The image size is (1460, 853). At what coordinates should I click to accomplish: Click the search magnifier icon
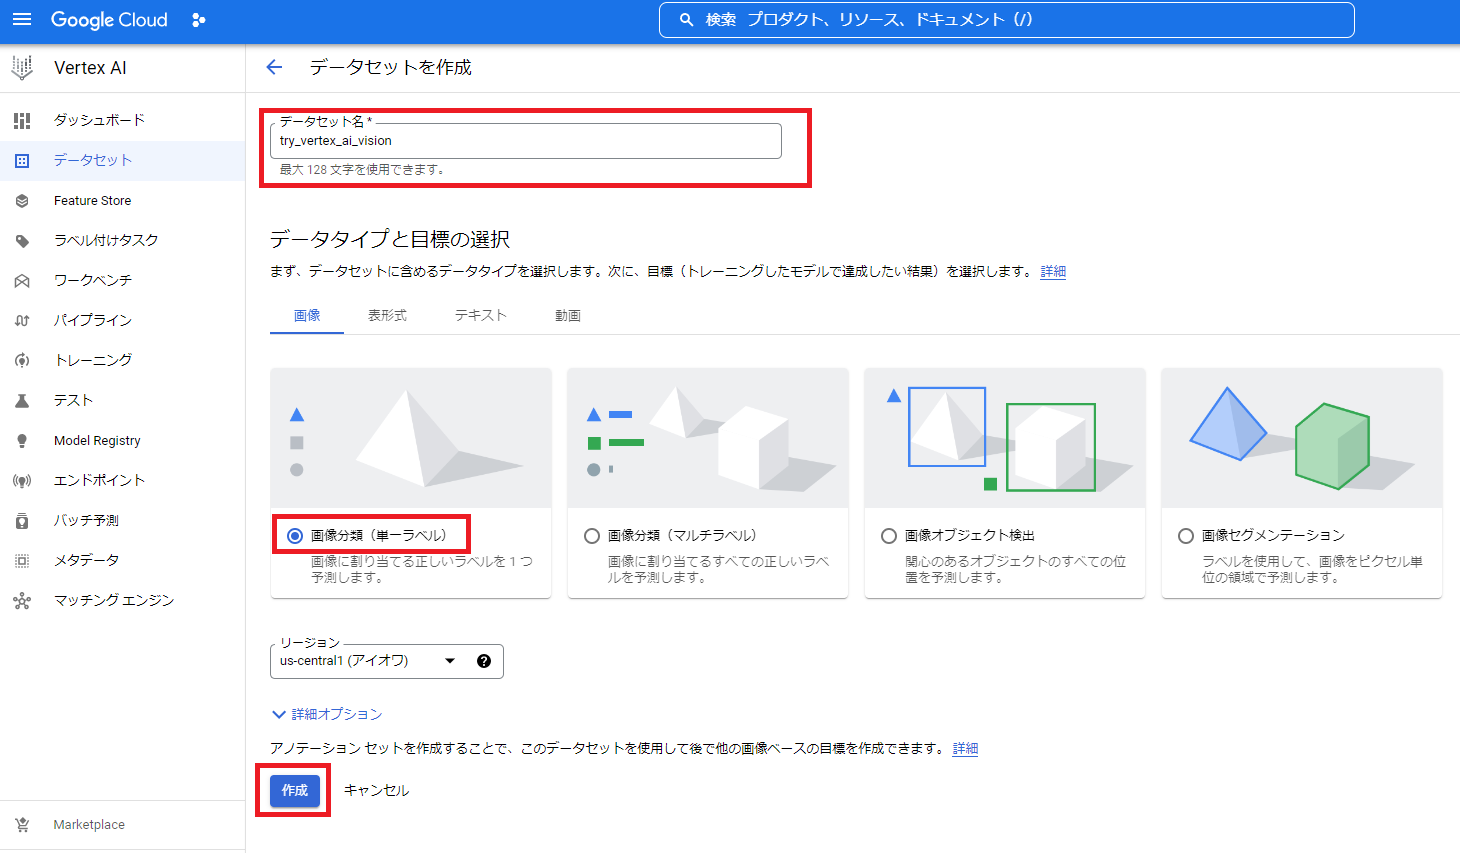[x=687, y=20]
